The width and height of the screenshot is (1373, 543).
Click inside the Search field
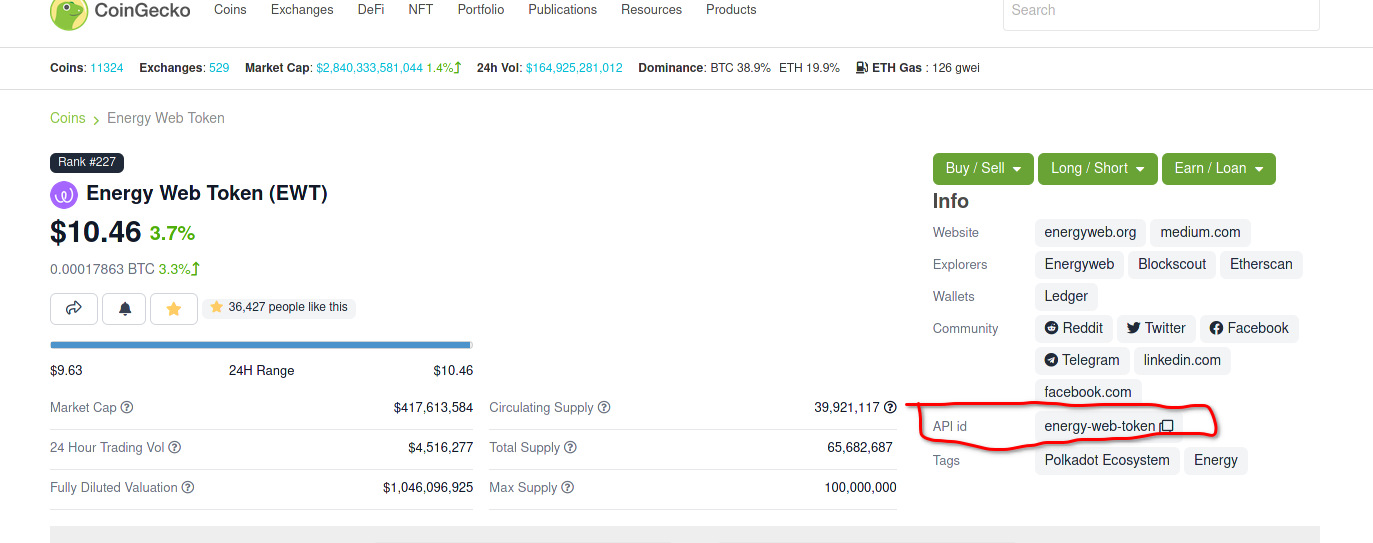click(1161, 12)
